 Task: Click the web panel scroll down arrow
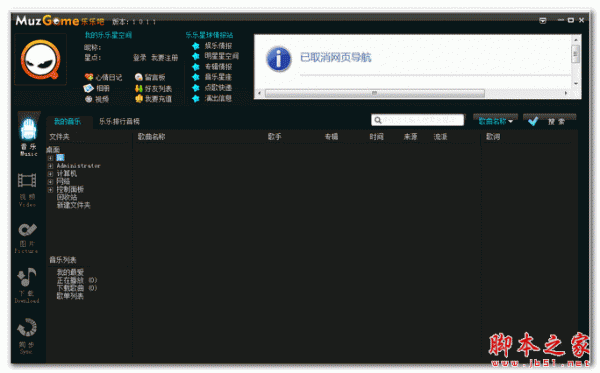[x=576, y=84]
